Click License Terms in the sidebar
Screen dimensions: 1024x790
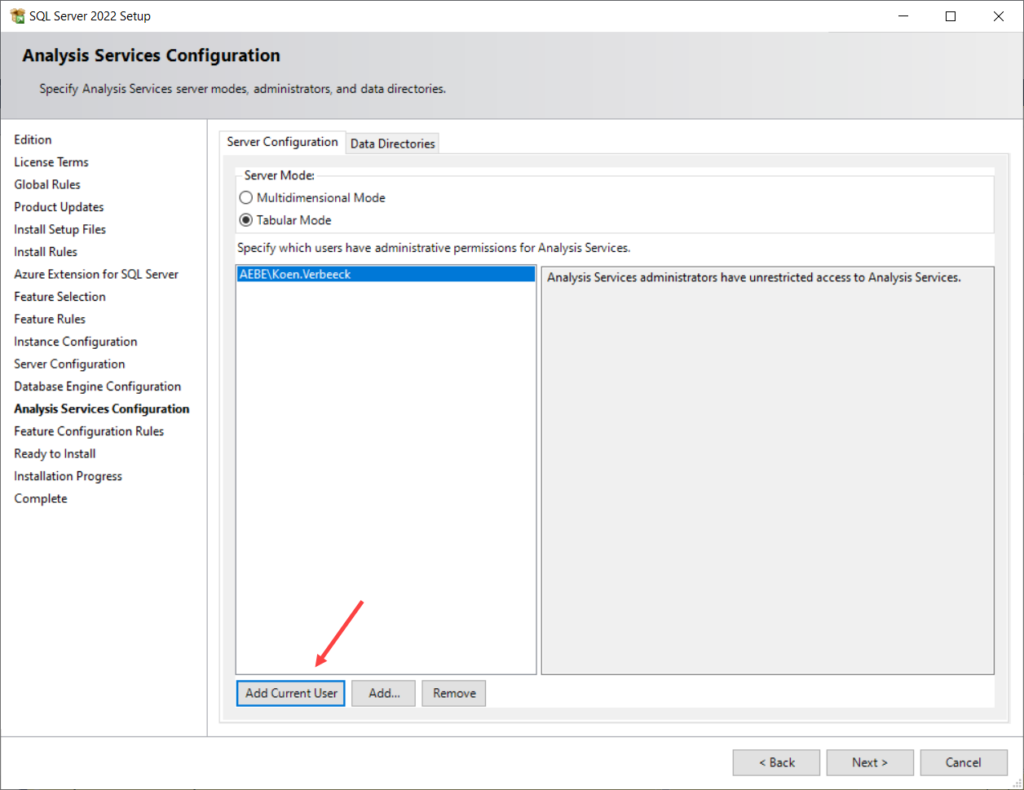pos(51,162)
